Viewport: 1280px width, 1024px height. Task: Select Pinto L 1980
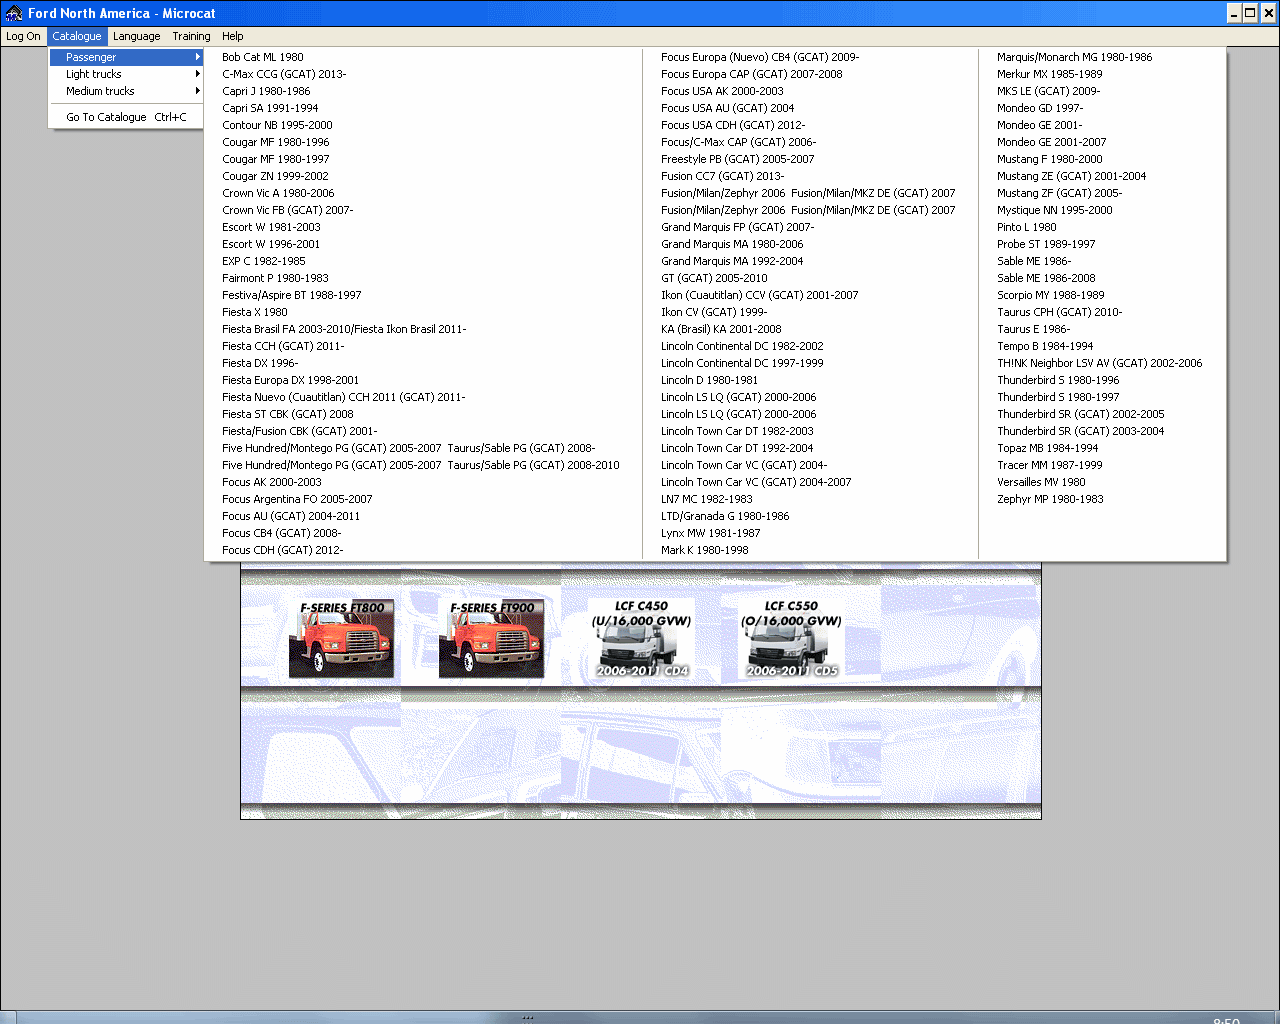pyautogui.click(x=1026, y=227)
